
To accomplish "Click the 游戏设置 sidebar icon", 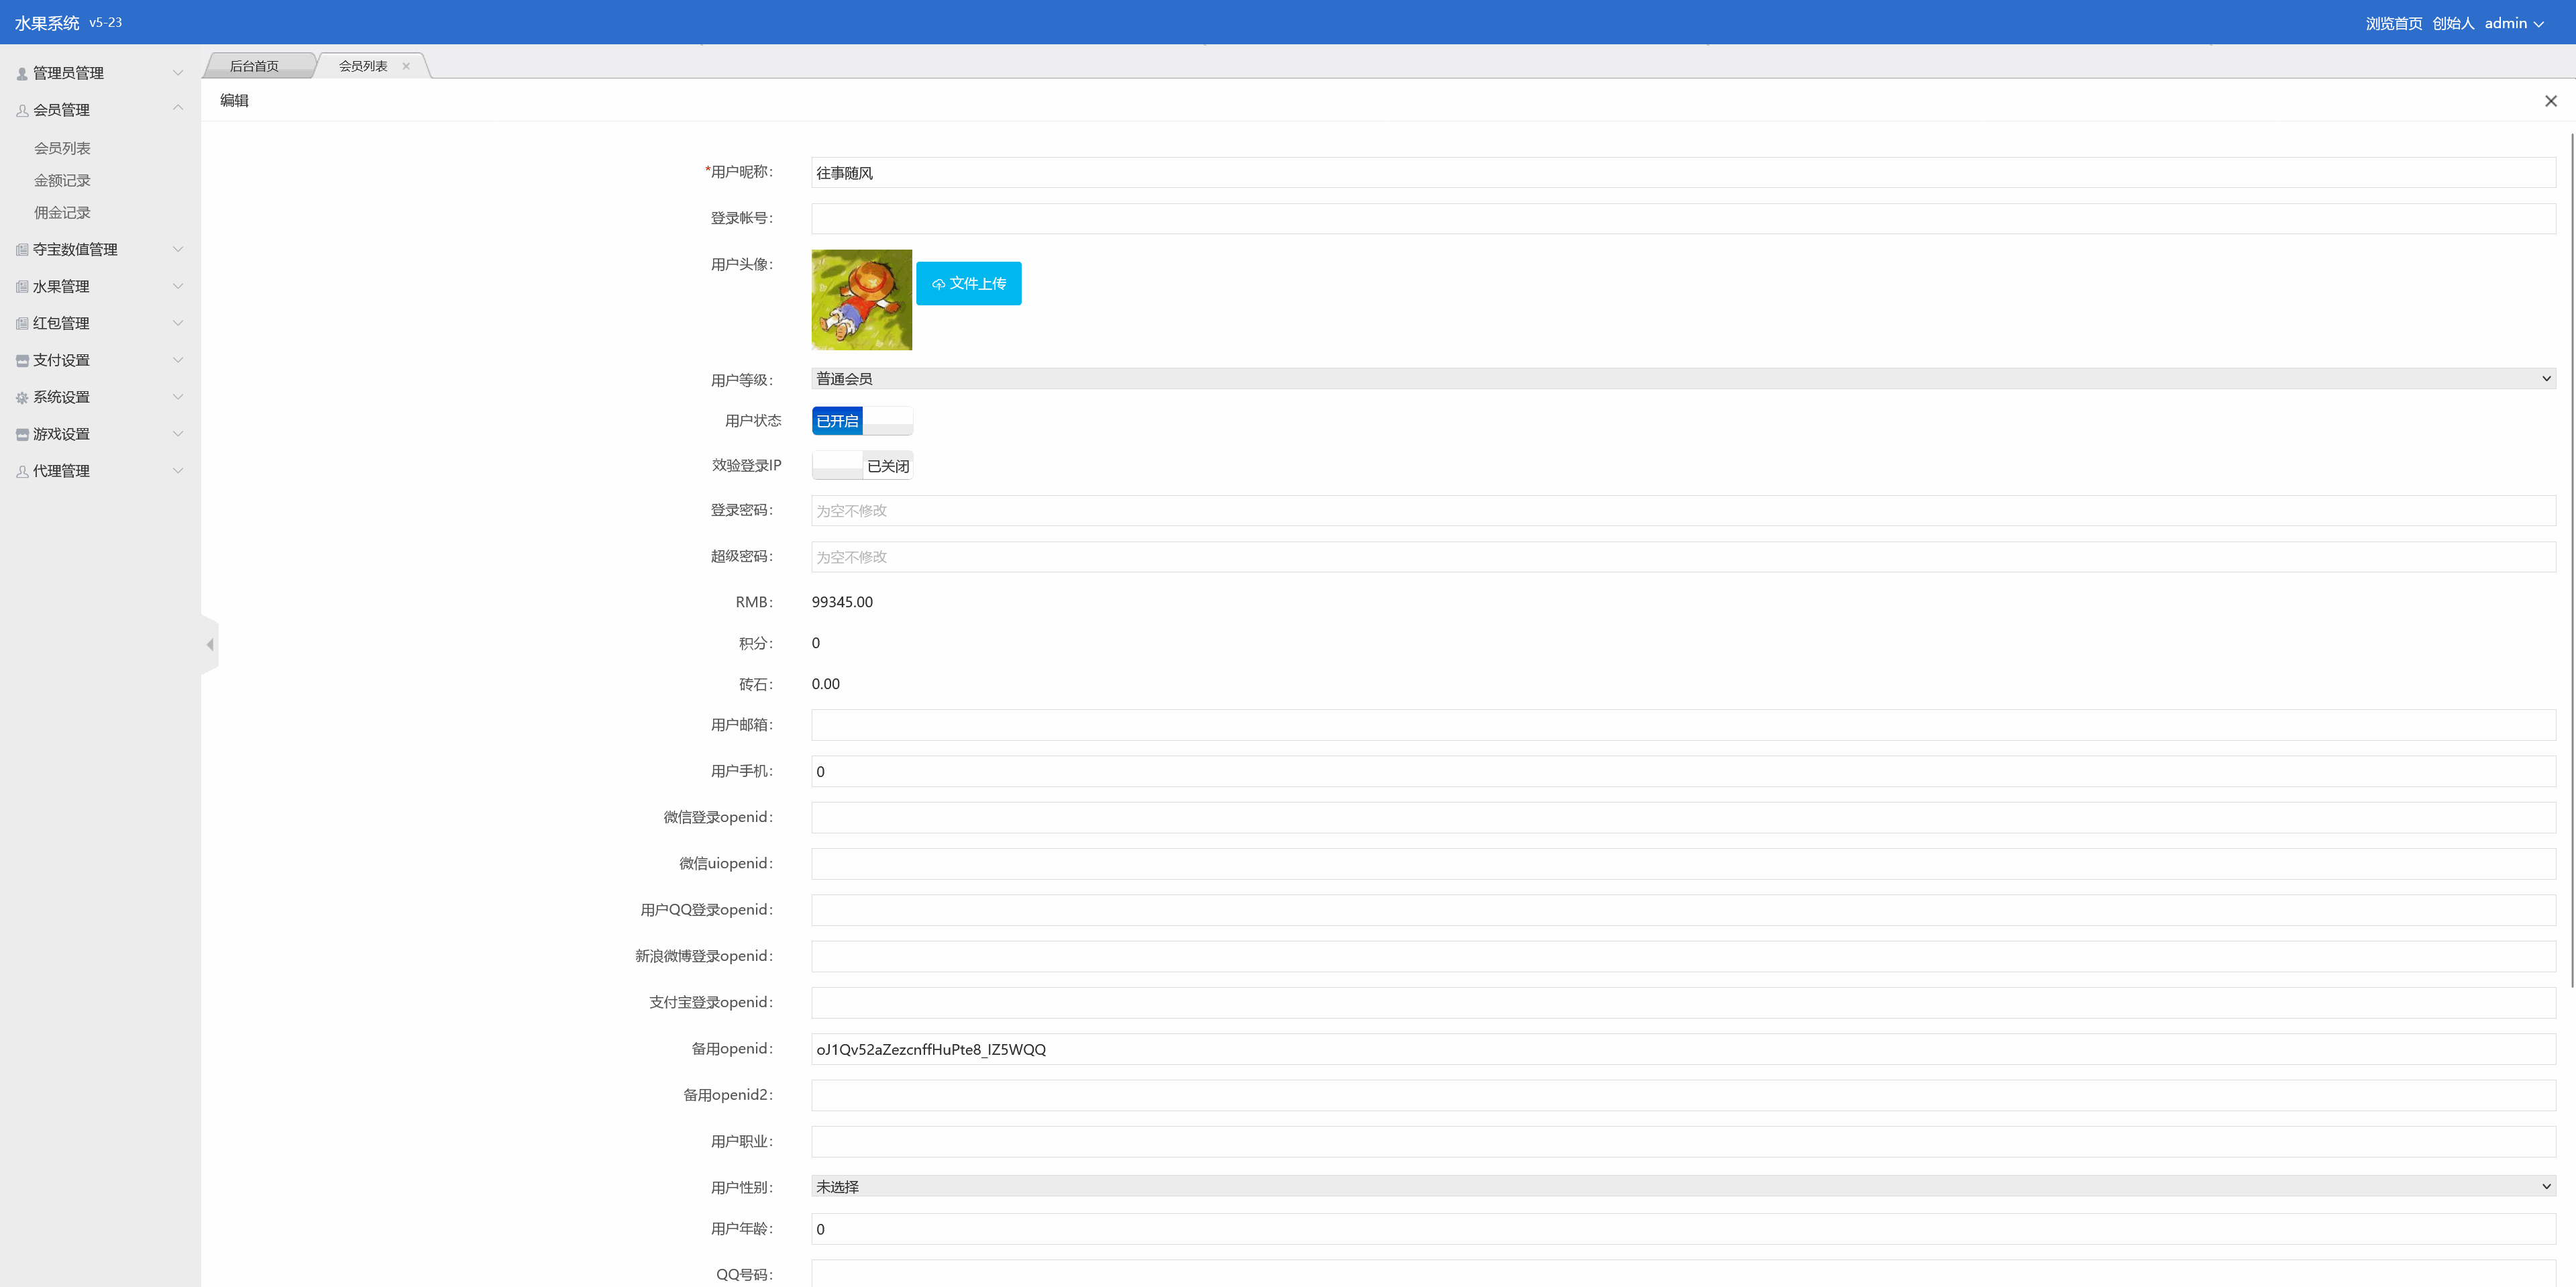I will pyautogui.click(x=22, y=435).
